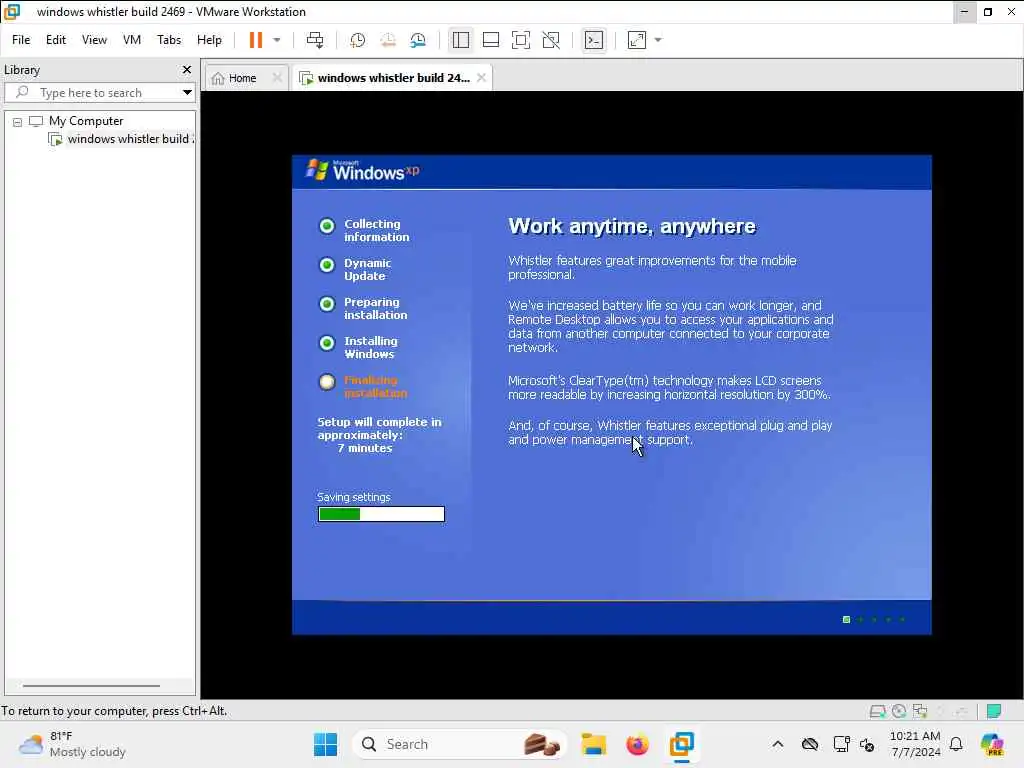
Task: Click the message log status bar icon
Action: (x=994, y=711)
